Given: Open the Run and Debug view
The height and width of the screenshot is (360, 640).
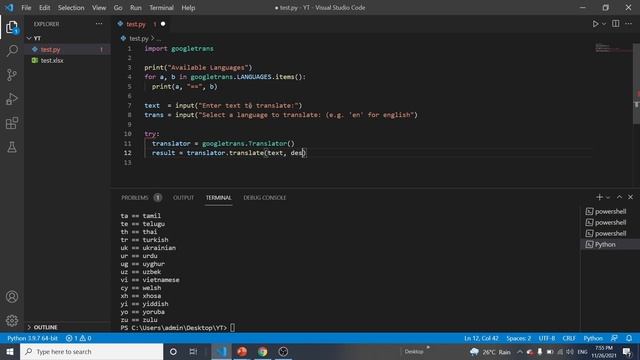Looking at the screenshot, I should tap(12, 99).
